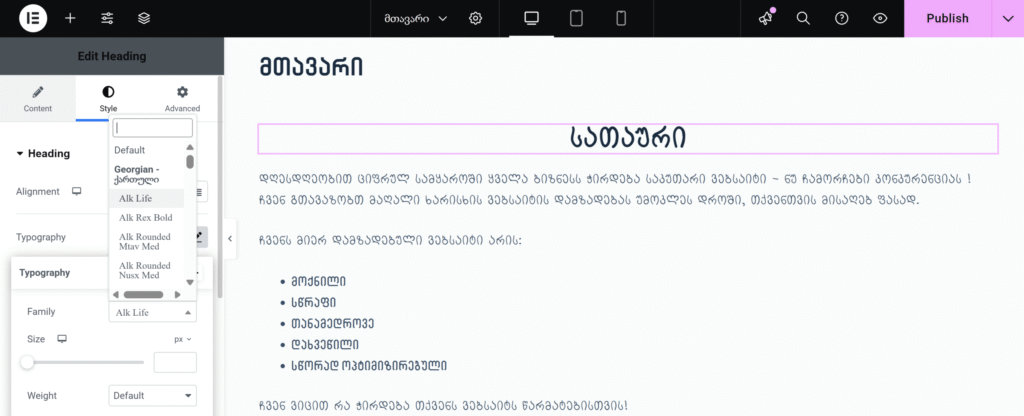Open the მთავარი page selector dropdown
Screen dimensions: 1024x416
pos(416,18)
